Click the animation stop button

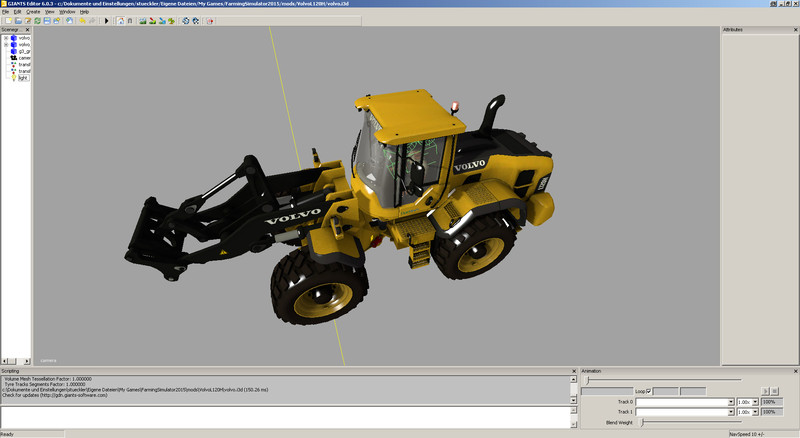[774, 391]
